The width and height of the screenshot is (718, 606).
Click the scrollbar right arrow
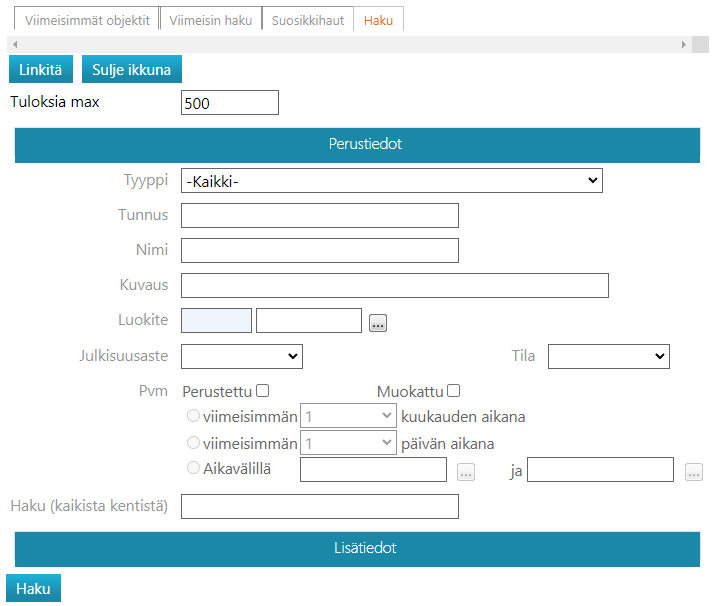tap(684, 45)
